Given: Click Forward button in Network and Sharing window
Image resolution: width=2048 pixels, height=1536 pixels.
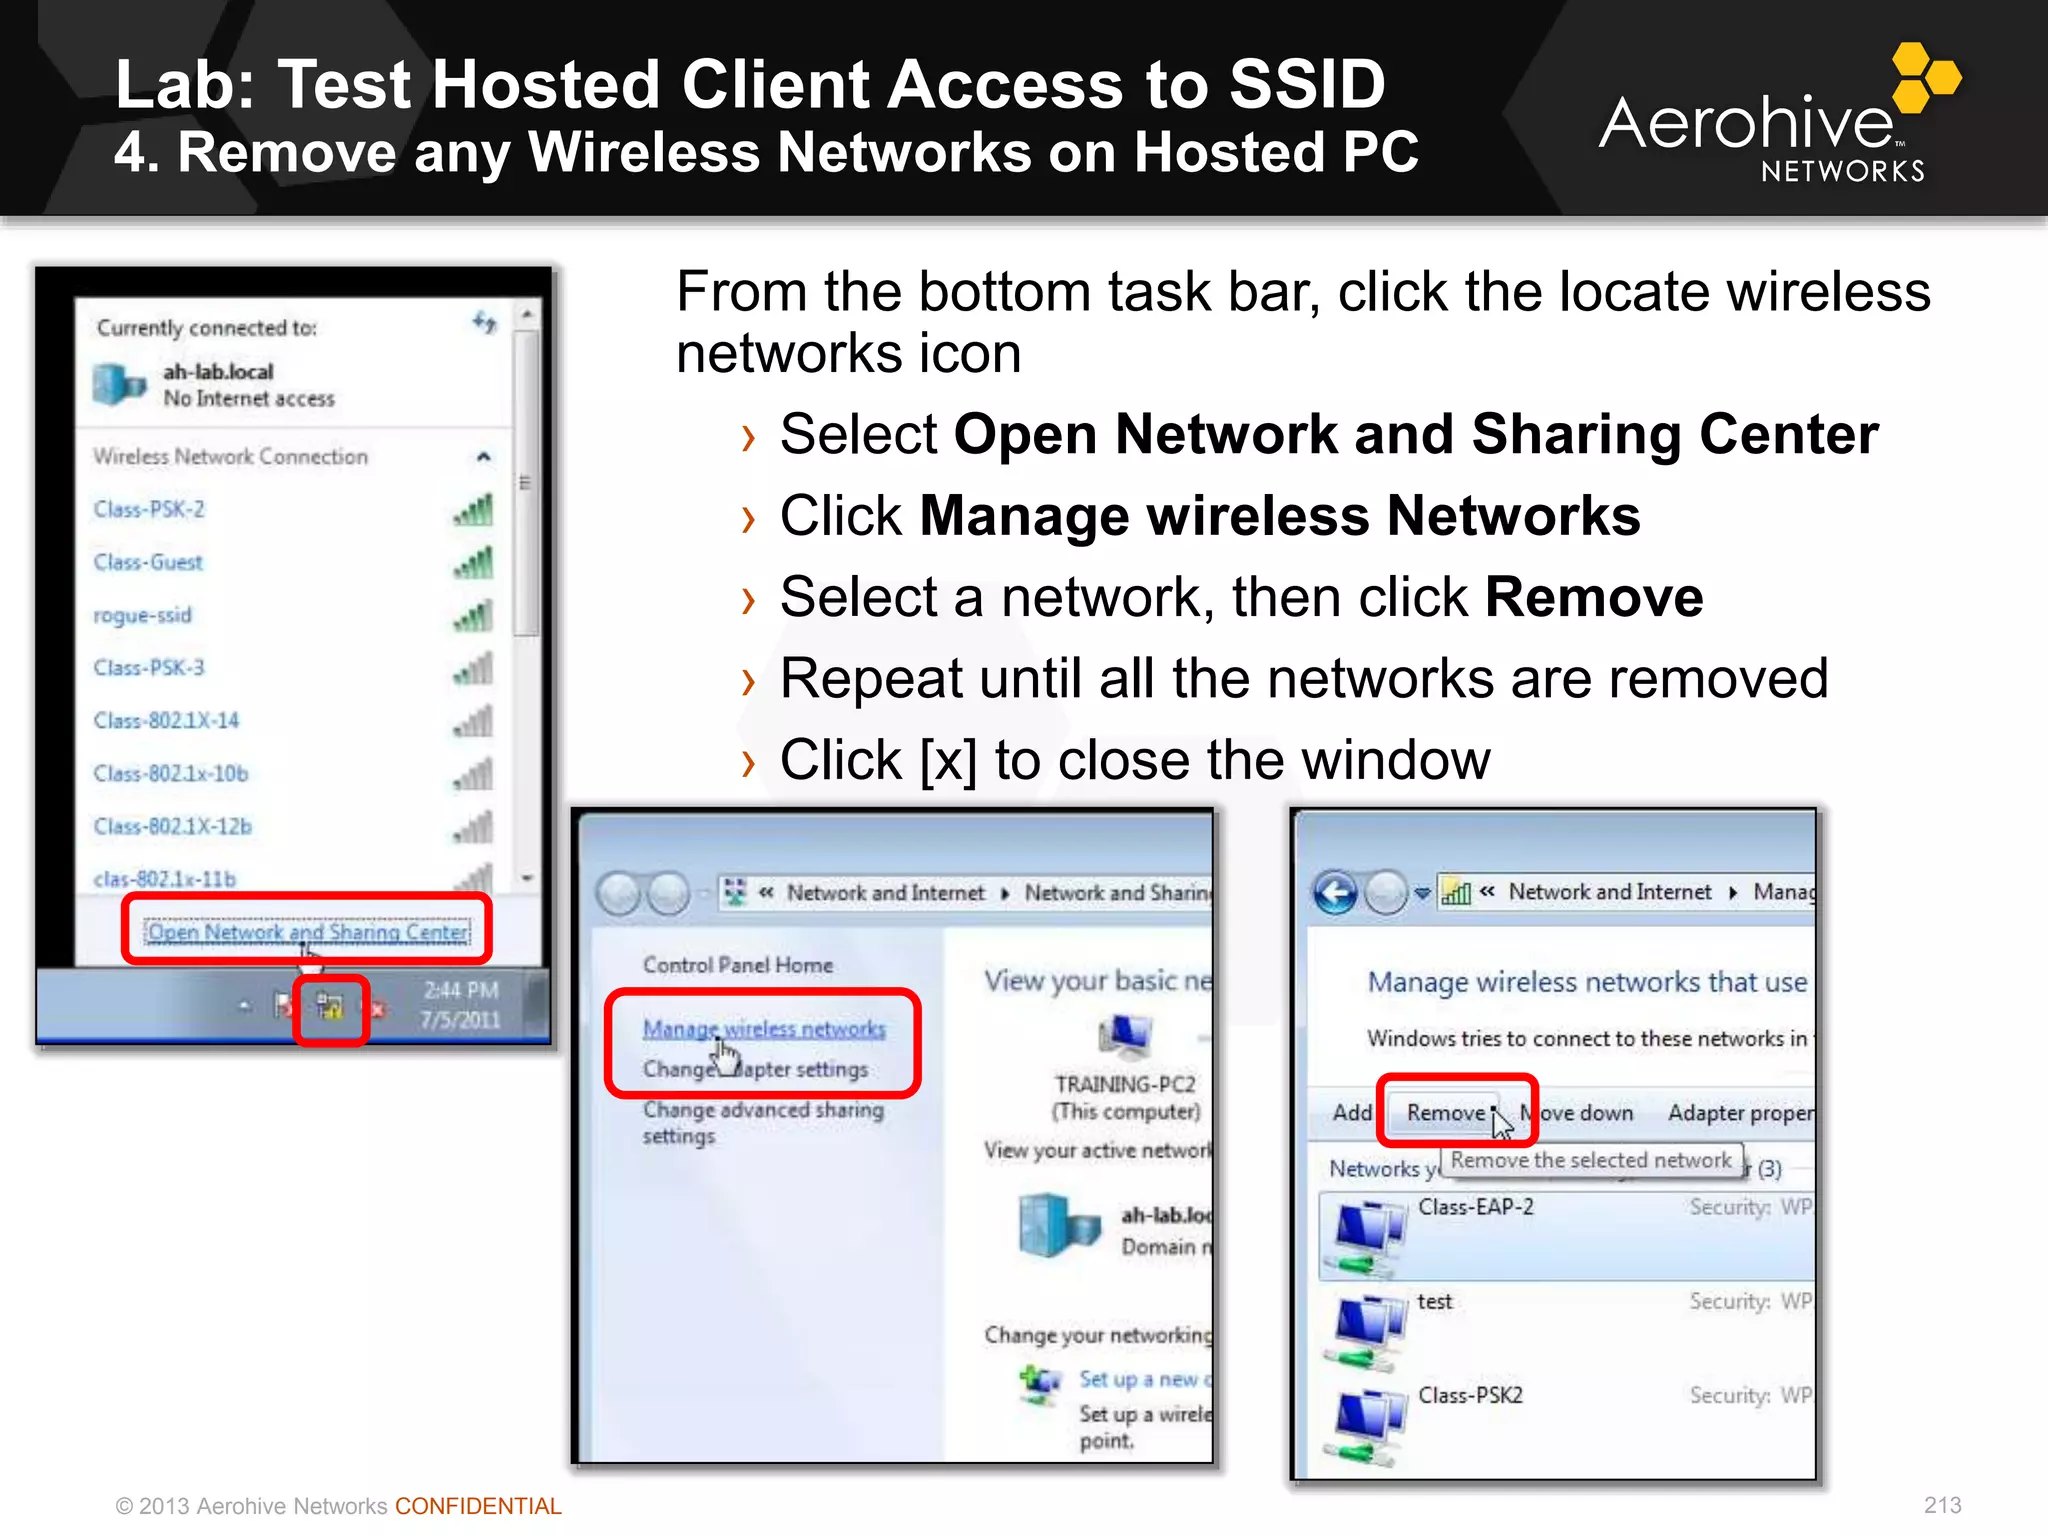Looking at the screenshot, I should [x=668, y=893].
